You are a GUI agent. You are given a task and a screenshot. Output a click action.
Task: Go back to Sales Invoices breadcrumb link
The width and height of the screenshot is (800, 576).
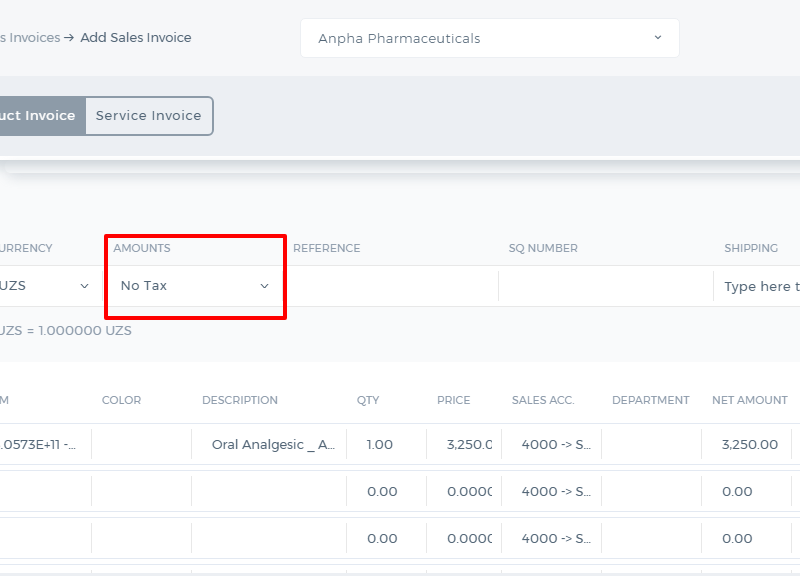[30, 38]
